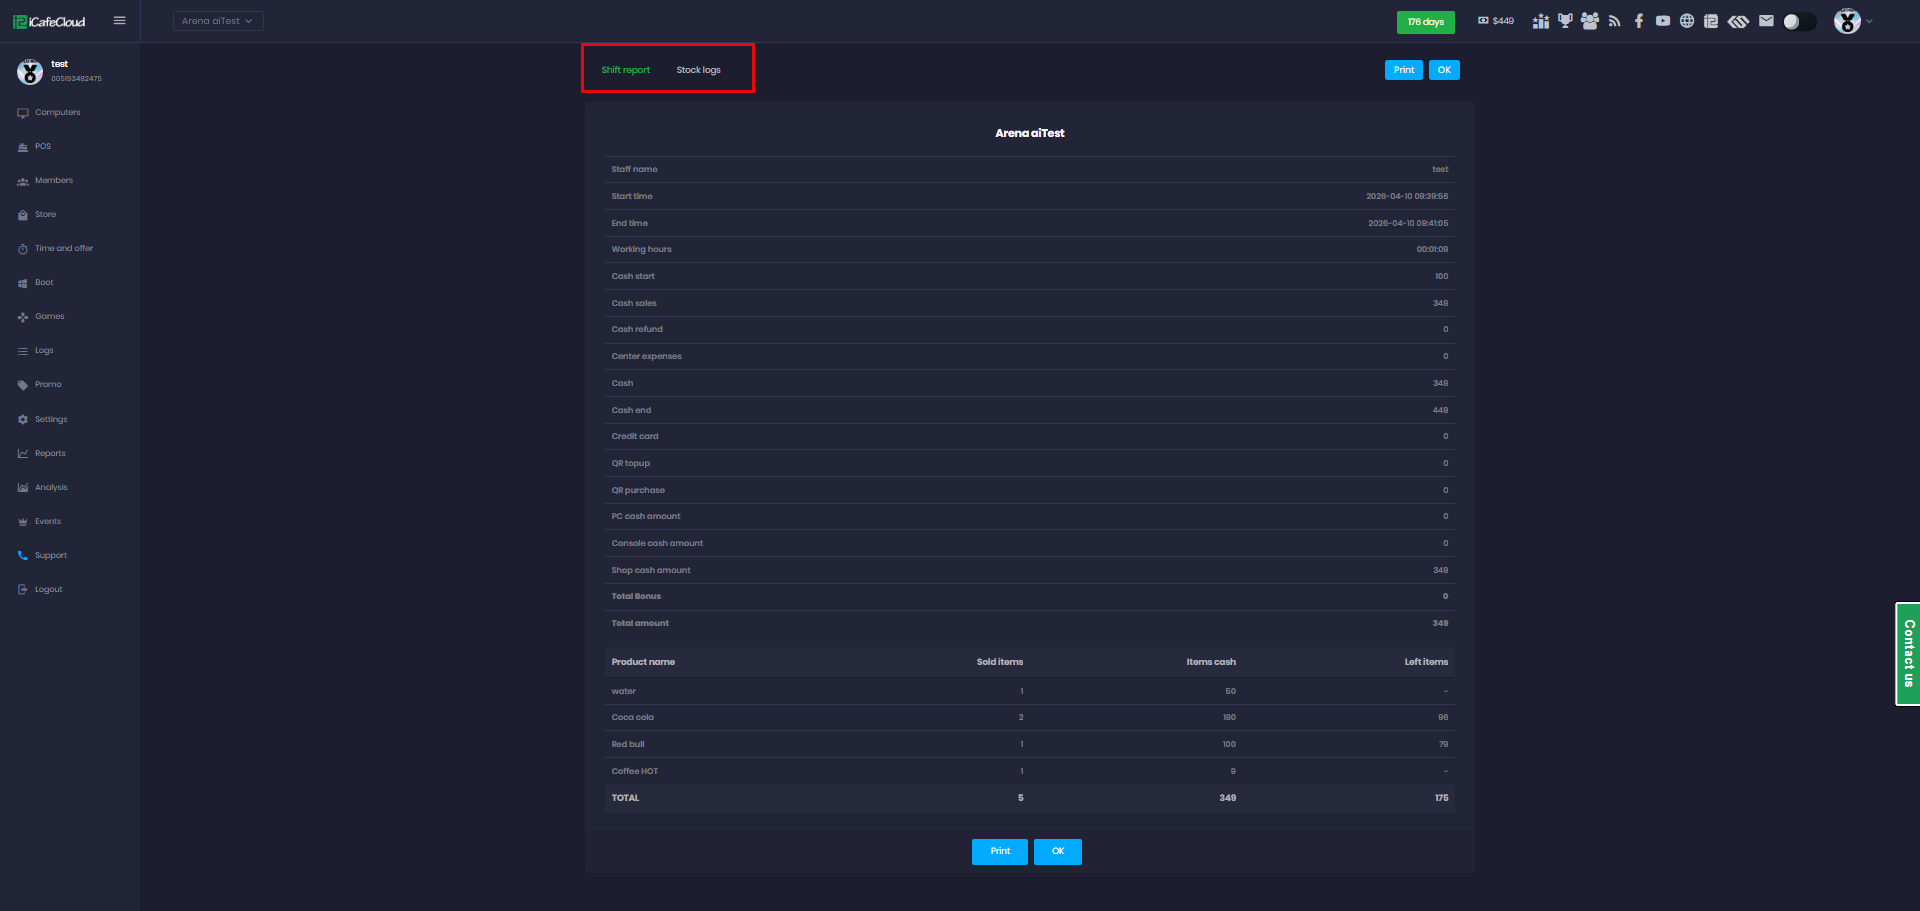Open the Contact us side tab

[1908, 654]
